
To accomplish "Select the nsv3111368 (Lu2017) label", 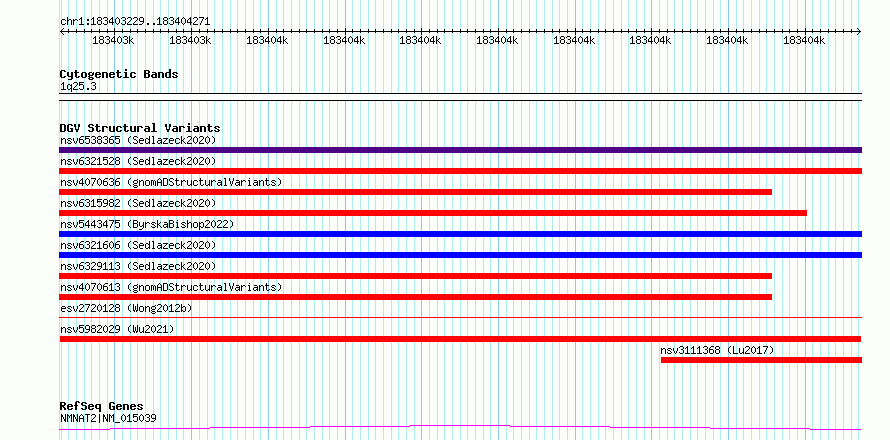I will tap(717, 350).
